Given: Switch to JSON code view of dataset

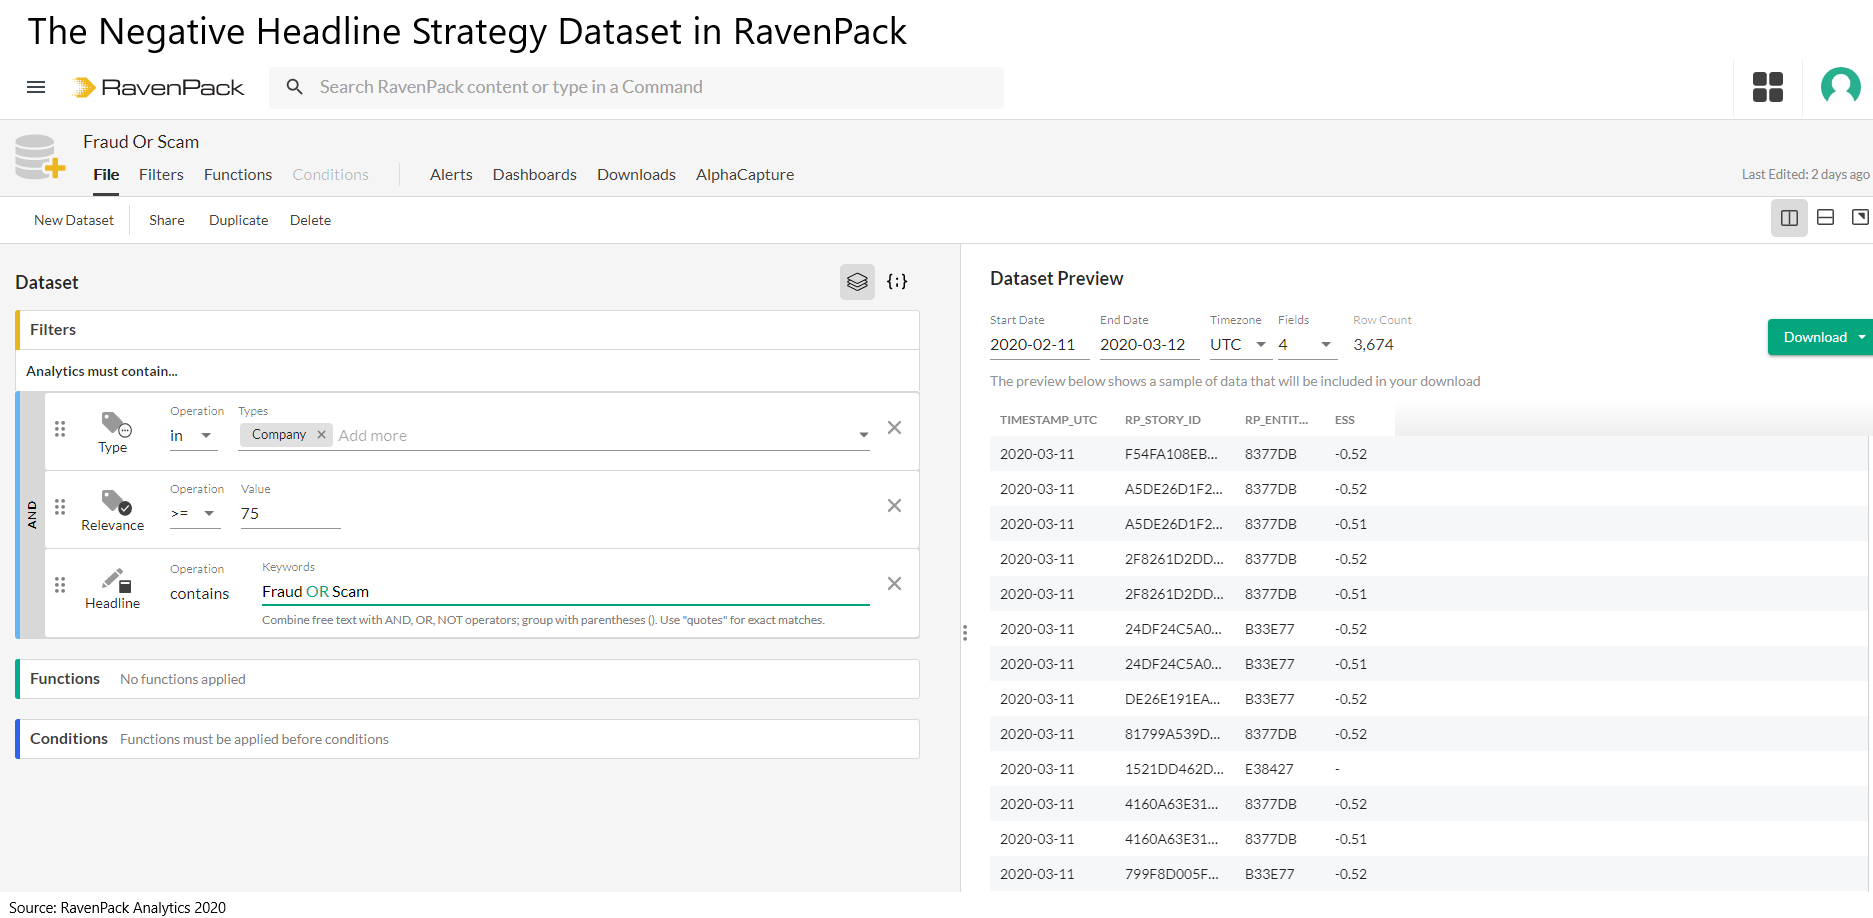Looking at the screenshot, I should point(897,282).
